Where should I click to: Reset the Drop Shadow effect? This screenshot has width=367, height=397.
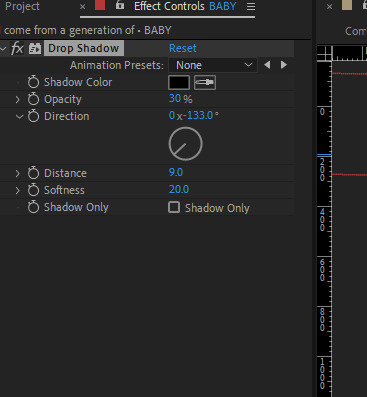point(183,48)
